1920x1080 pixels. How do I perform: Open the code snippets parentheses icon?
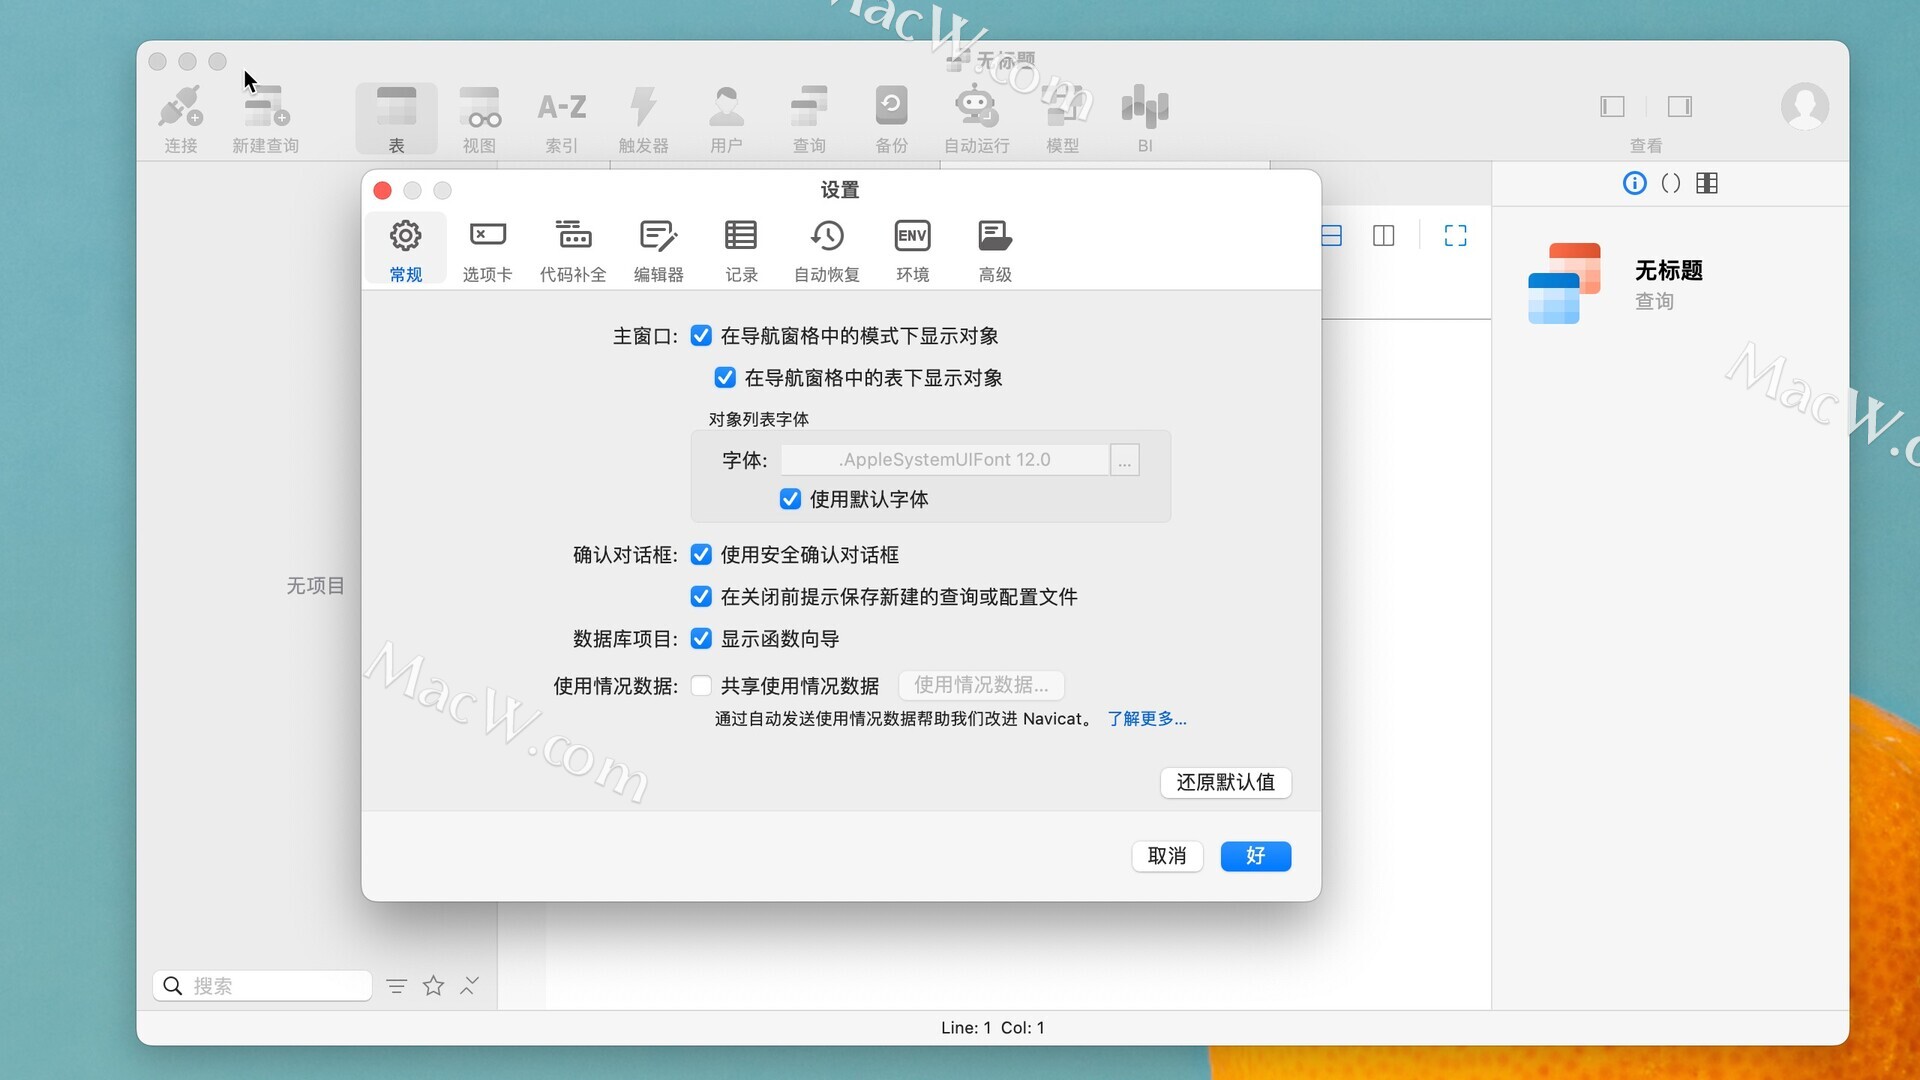[1670, 183]
